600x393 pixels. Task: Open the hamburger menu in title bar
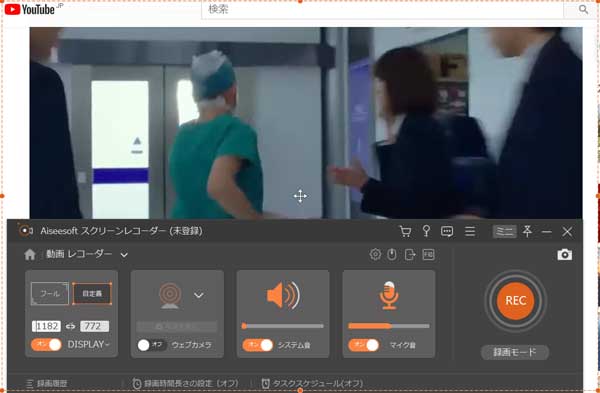[x=470, y=231]
